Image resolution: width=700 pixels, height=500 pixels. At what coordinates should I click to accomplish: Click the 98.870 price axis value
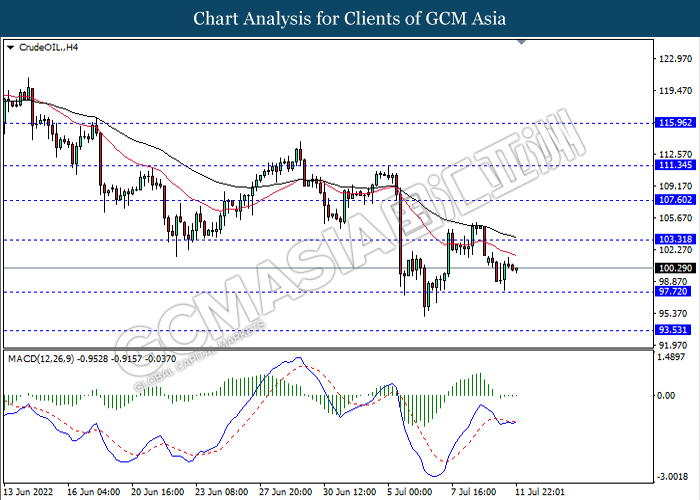(673, 282)
